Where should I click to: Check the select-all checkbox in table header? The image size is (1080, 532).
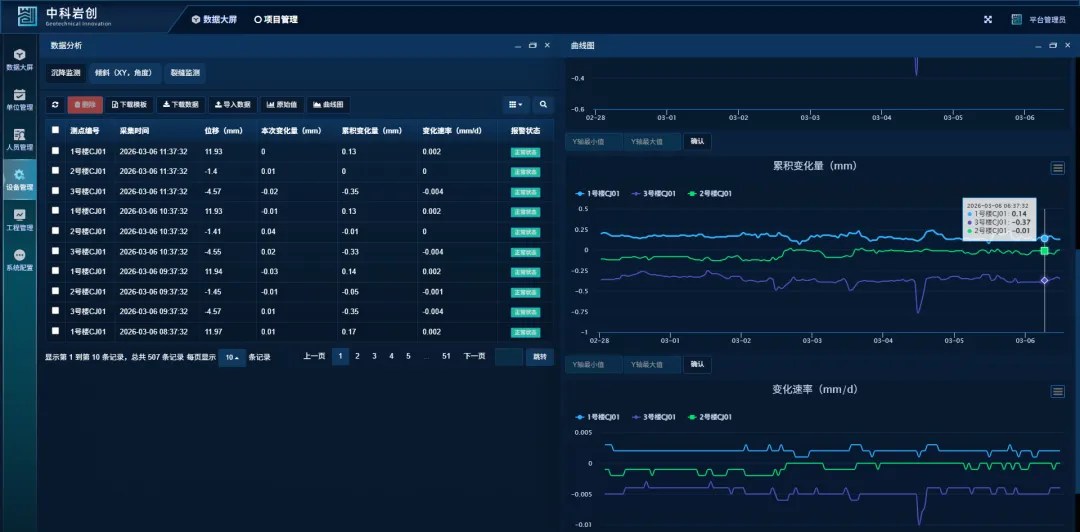tap(56, 130)
